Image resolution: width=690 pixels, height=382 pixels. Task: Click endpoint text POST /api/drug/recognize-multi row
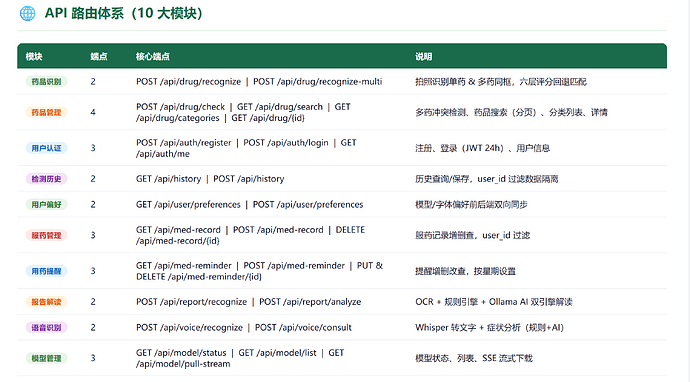[x=318, y=81]
